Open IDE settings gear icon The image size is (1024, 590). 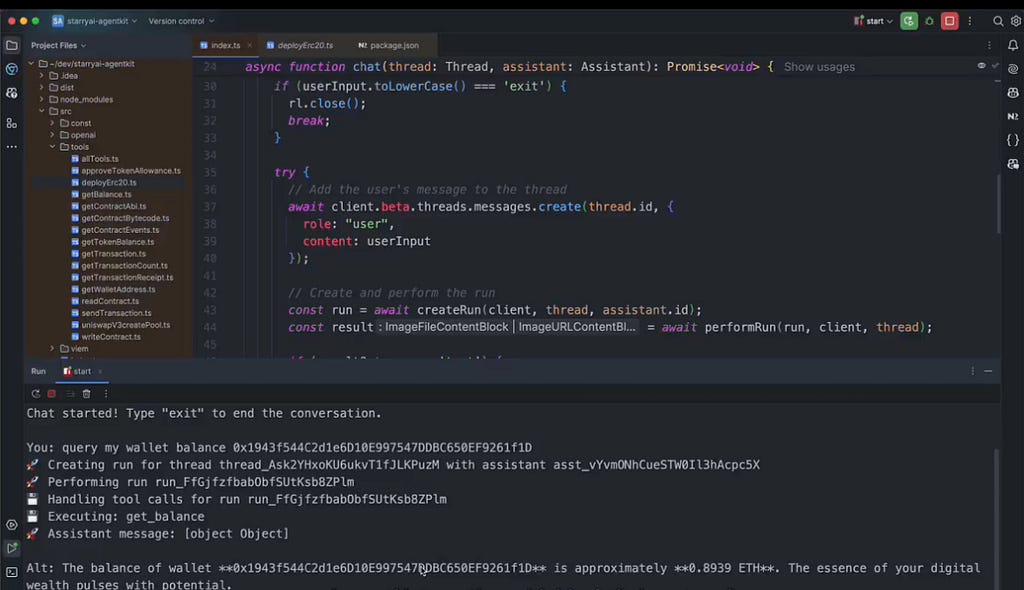1016,21
